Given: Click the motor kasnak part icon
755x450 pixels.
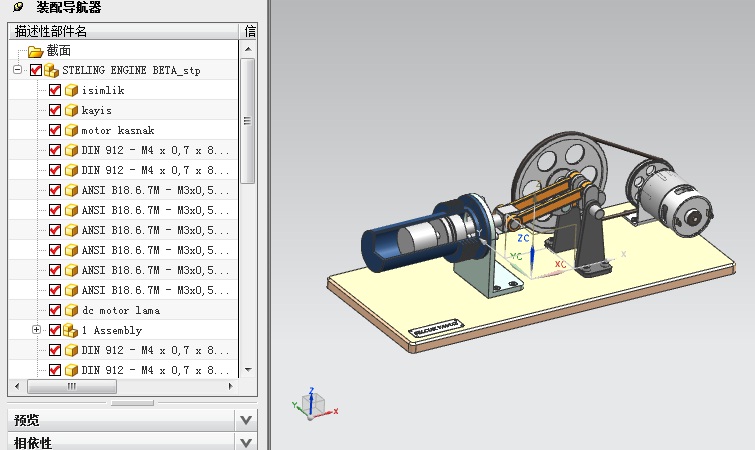Looking at the screenshot, I should 71,130.
